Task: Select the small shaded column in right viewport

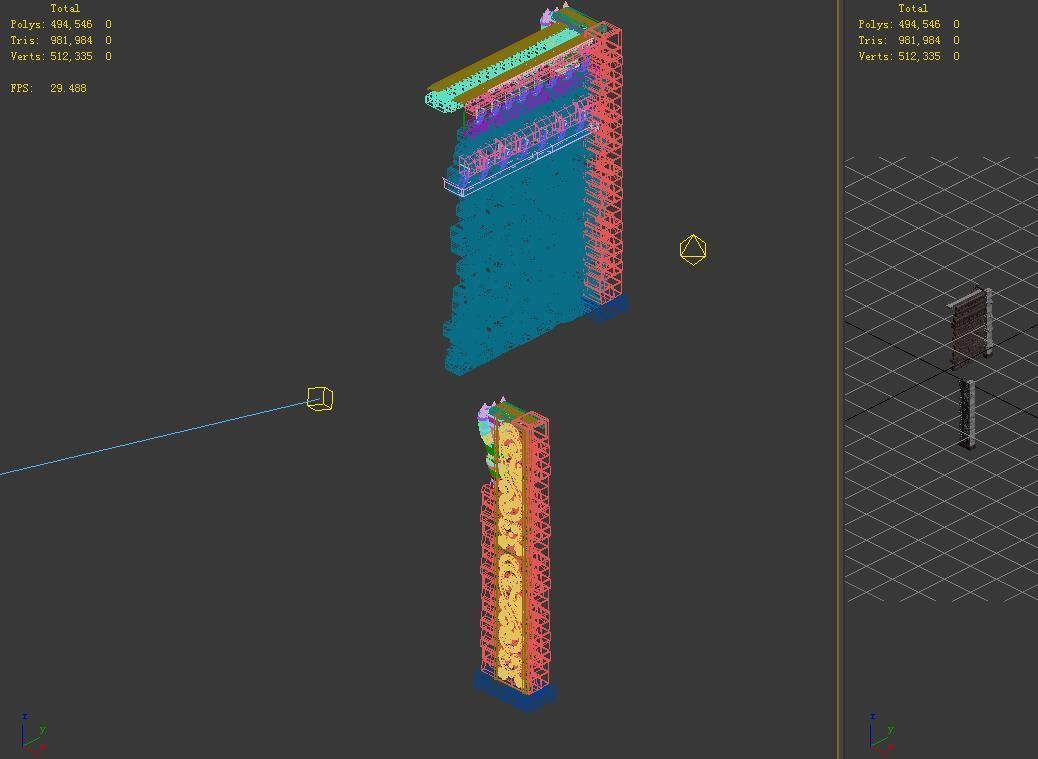Action: point(968,413)
